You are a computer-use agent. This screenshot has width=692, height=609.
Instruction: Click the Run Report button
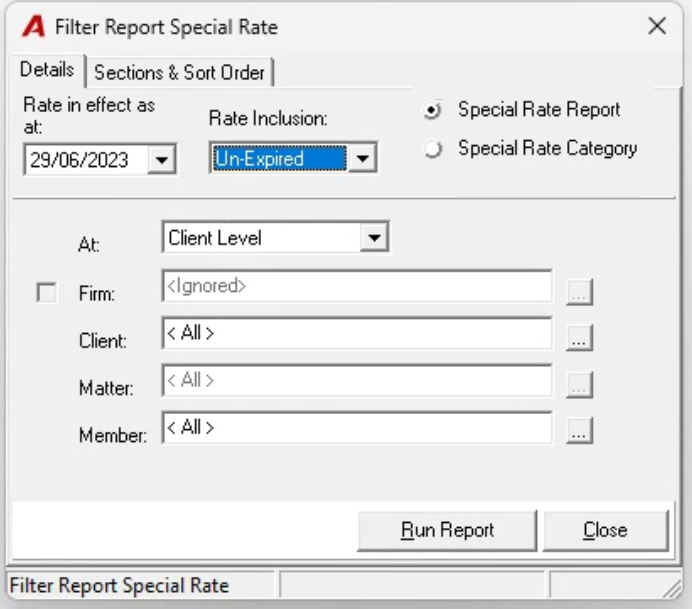click(x=447, y=531)
